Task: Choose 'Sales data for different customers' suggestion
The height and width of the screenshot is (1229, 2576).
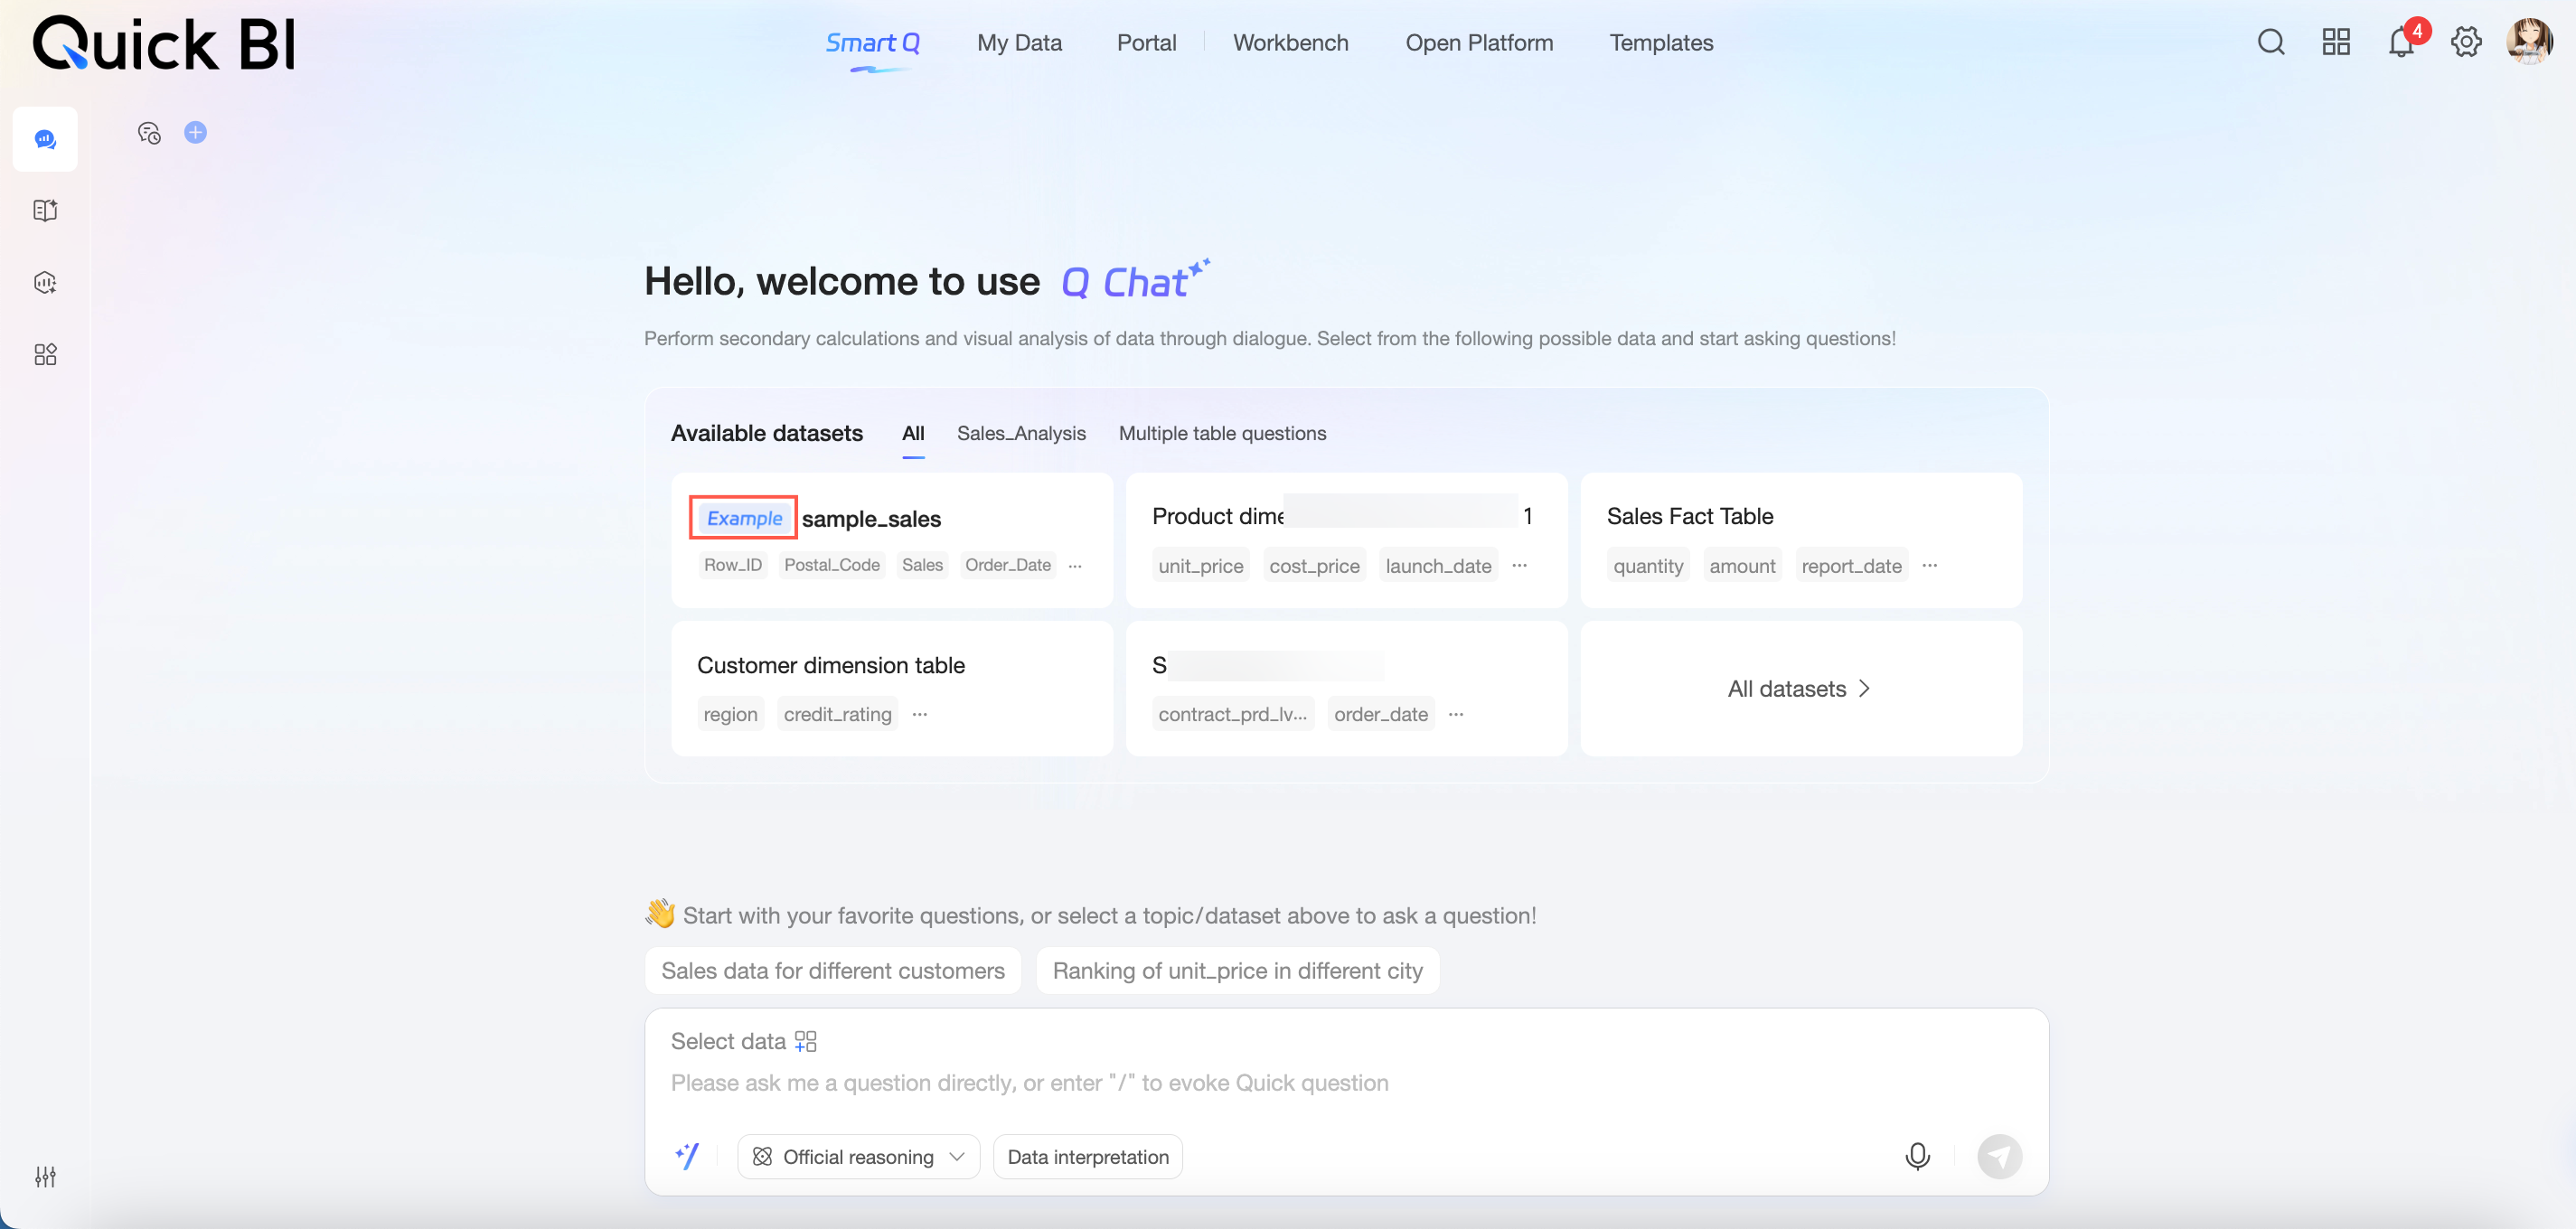Action: (832, 970)
